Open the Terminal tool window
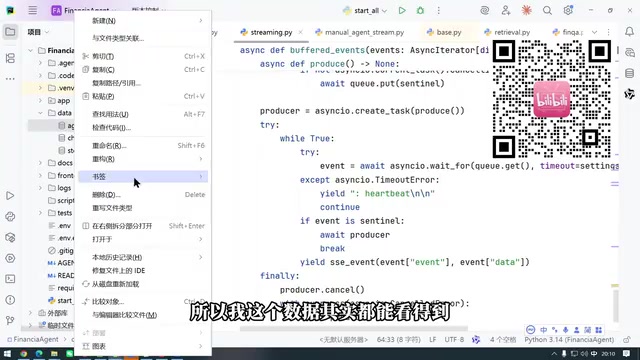The width and height of the screenshot is (640, 360). (x=10, y=279)
